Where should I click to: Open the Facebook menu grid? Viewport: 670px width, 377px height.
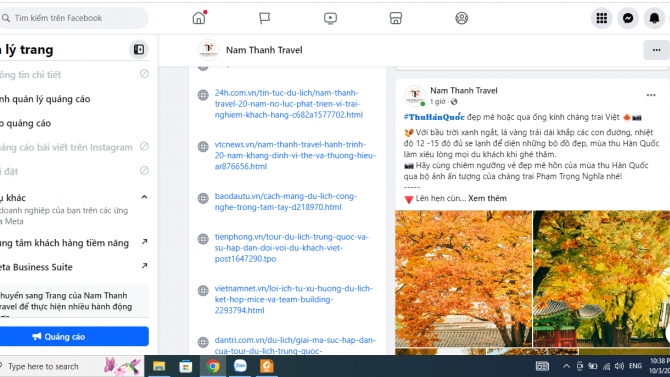(x=602, y=18)
